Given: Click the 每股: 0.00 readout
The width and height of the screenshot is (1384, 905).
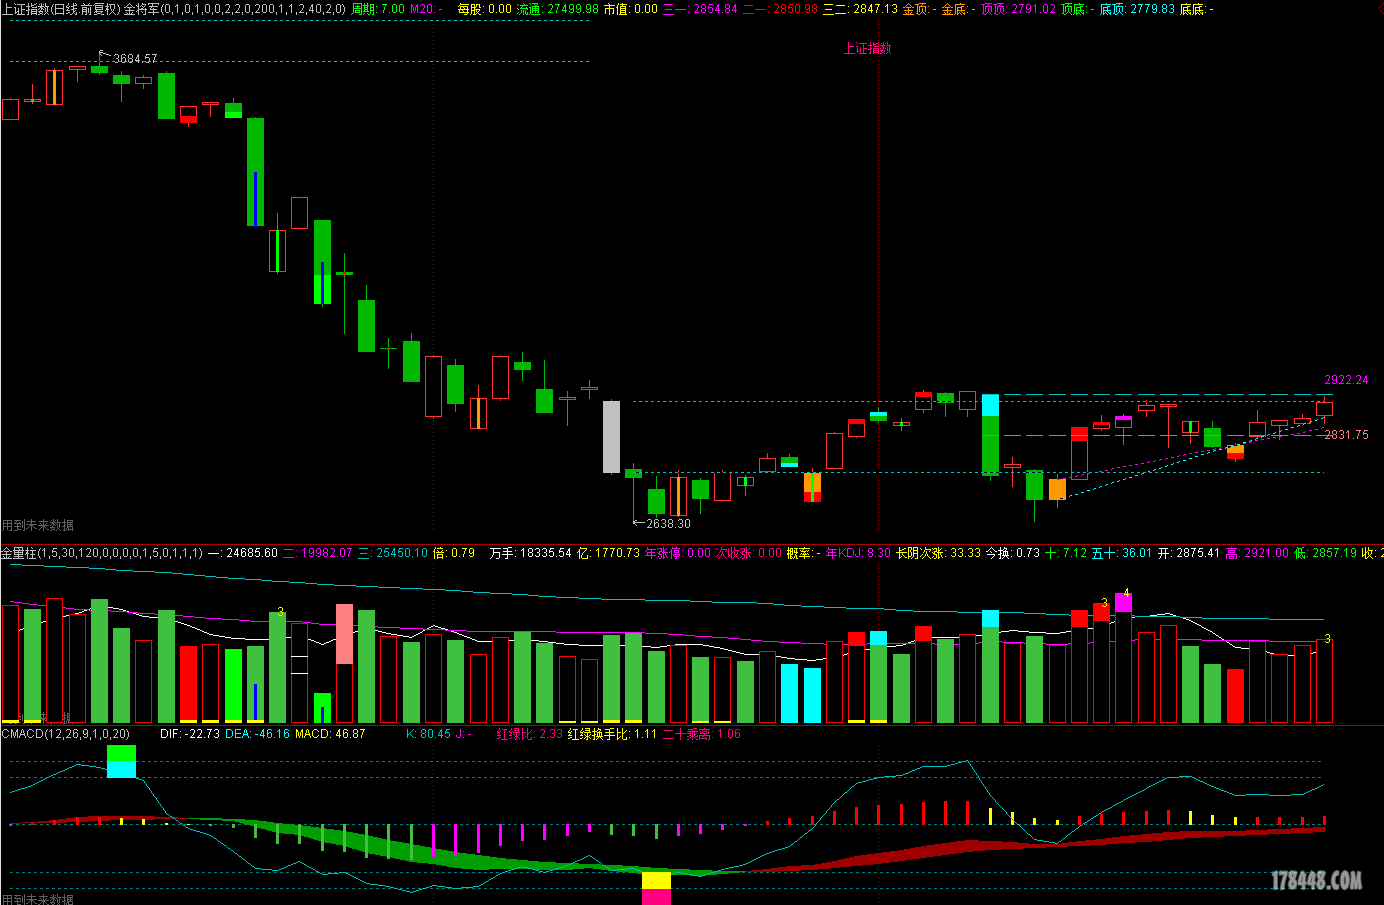Looking at the screenshot, I should 484,9.
